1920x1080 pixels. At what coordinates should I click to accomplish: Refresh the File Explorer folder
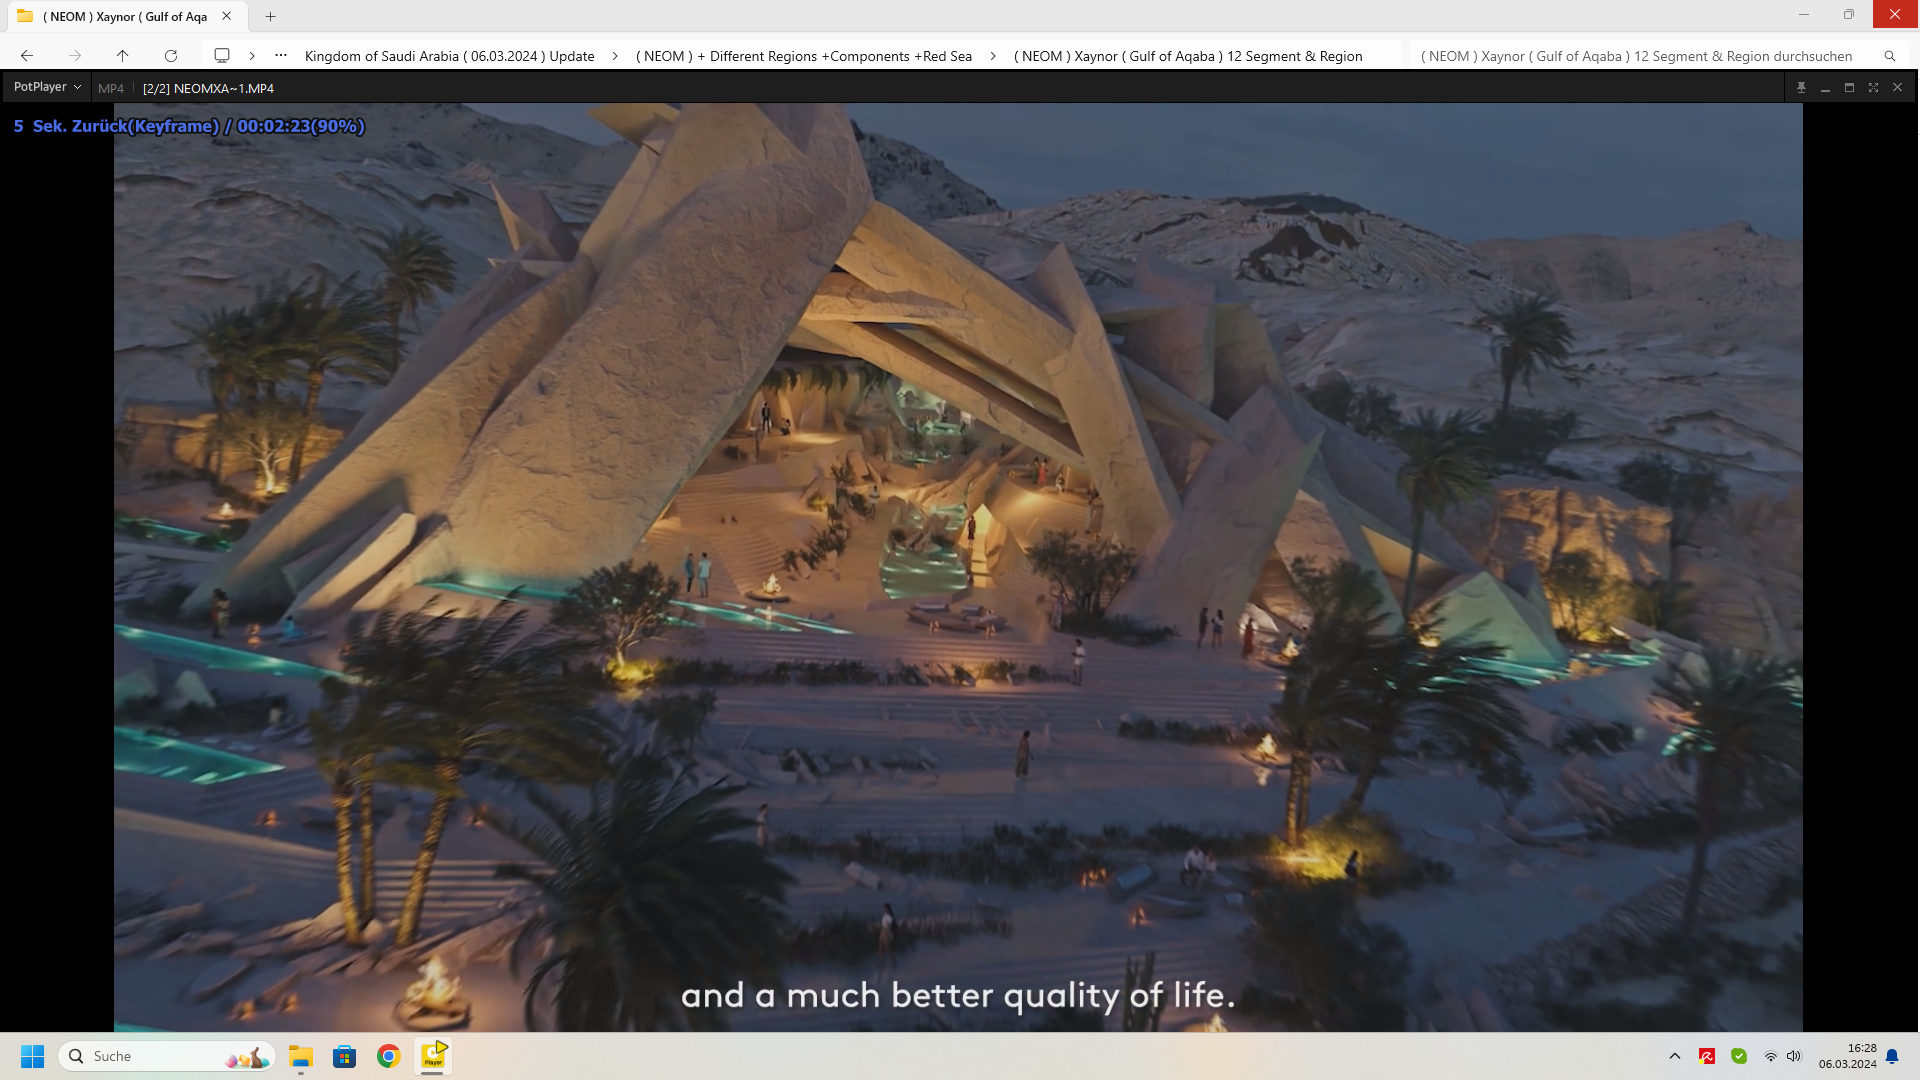(x=171, y=56)
